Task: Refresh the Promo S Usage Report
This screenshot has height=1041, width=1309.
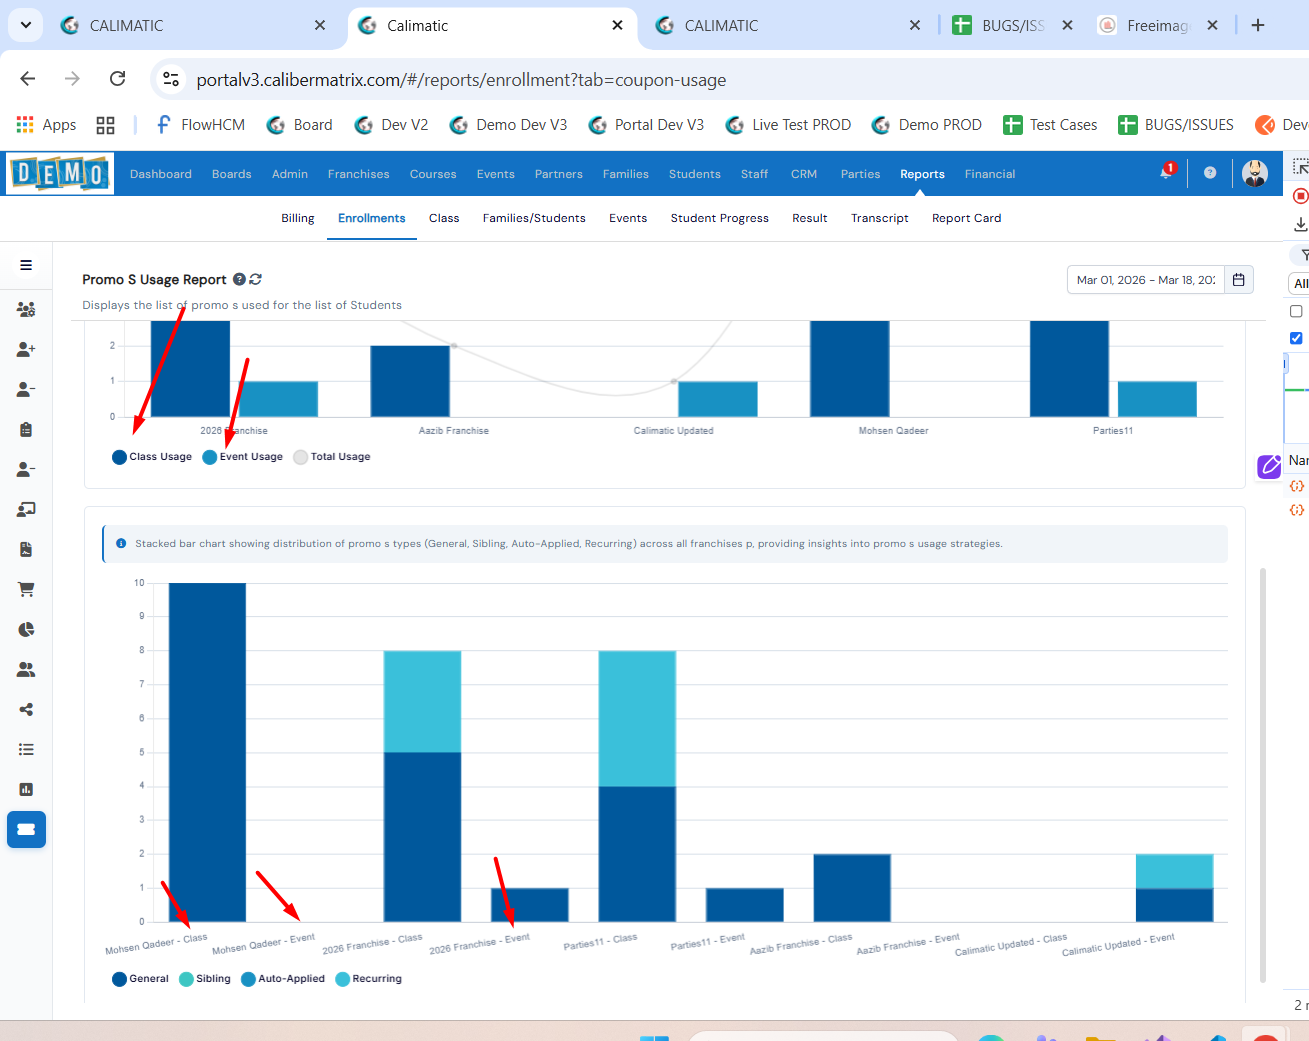Action: coord(256,280)
